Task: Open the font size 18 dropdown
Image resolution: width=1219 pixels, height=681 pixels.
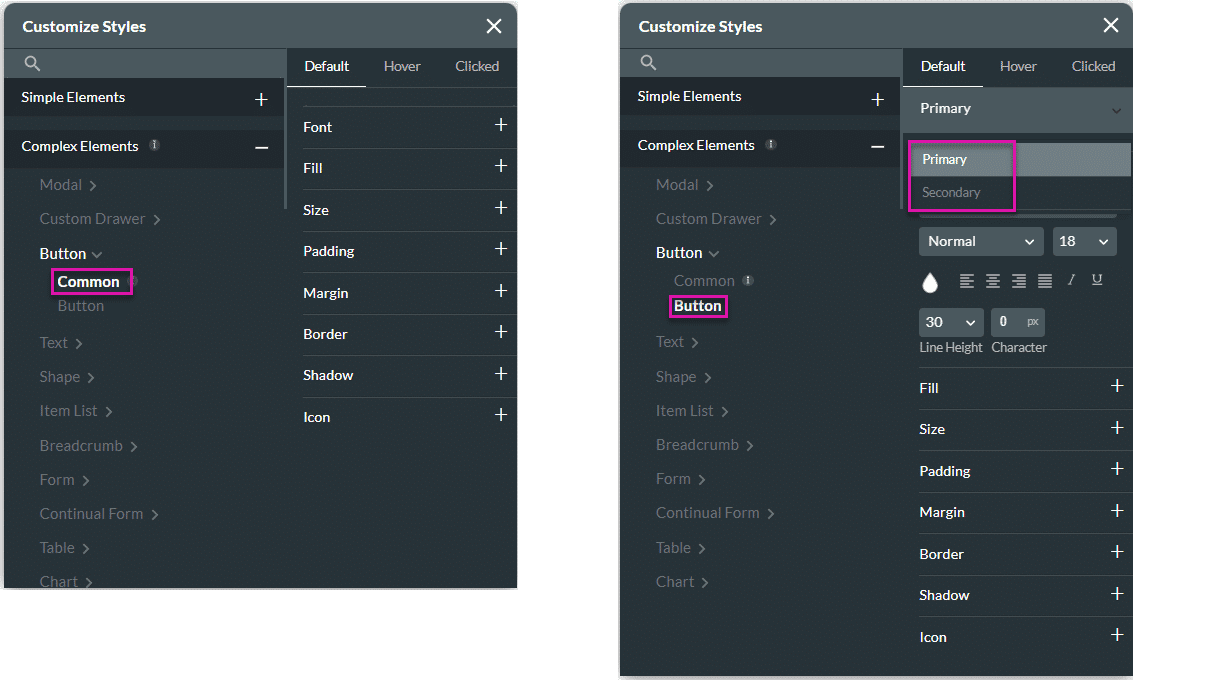Action: tap(1084, 241)
